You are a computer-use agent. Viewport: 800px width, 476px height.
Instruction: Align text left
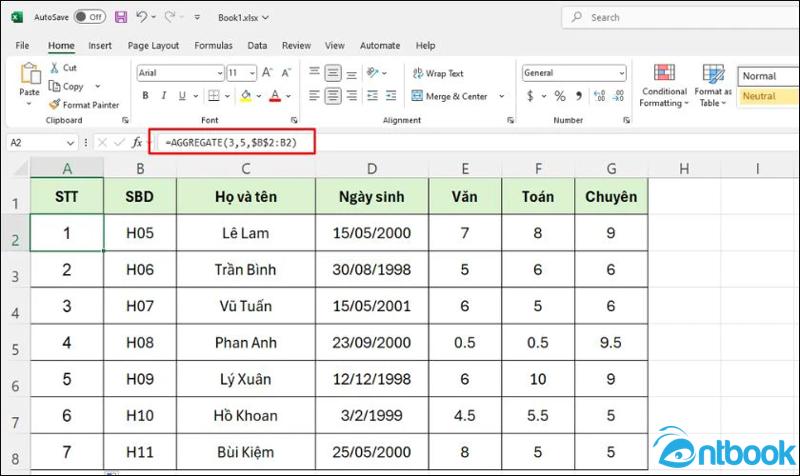(314, 96)
